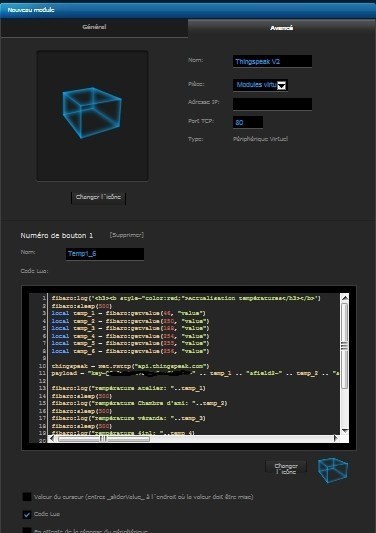
Task: Toggle the Code Lua checkbox
Action: click(27, 514)
